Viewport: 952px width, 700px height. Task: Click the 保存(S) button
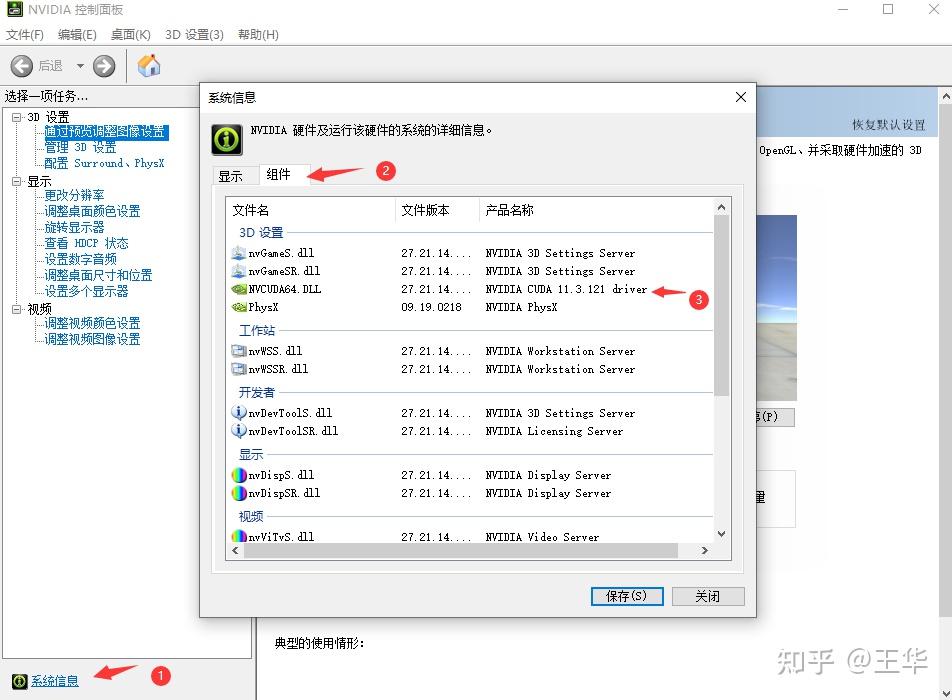626,596
